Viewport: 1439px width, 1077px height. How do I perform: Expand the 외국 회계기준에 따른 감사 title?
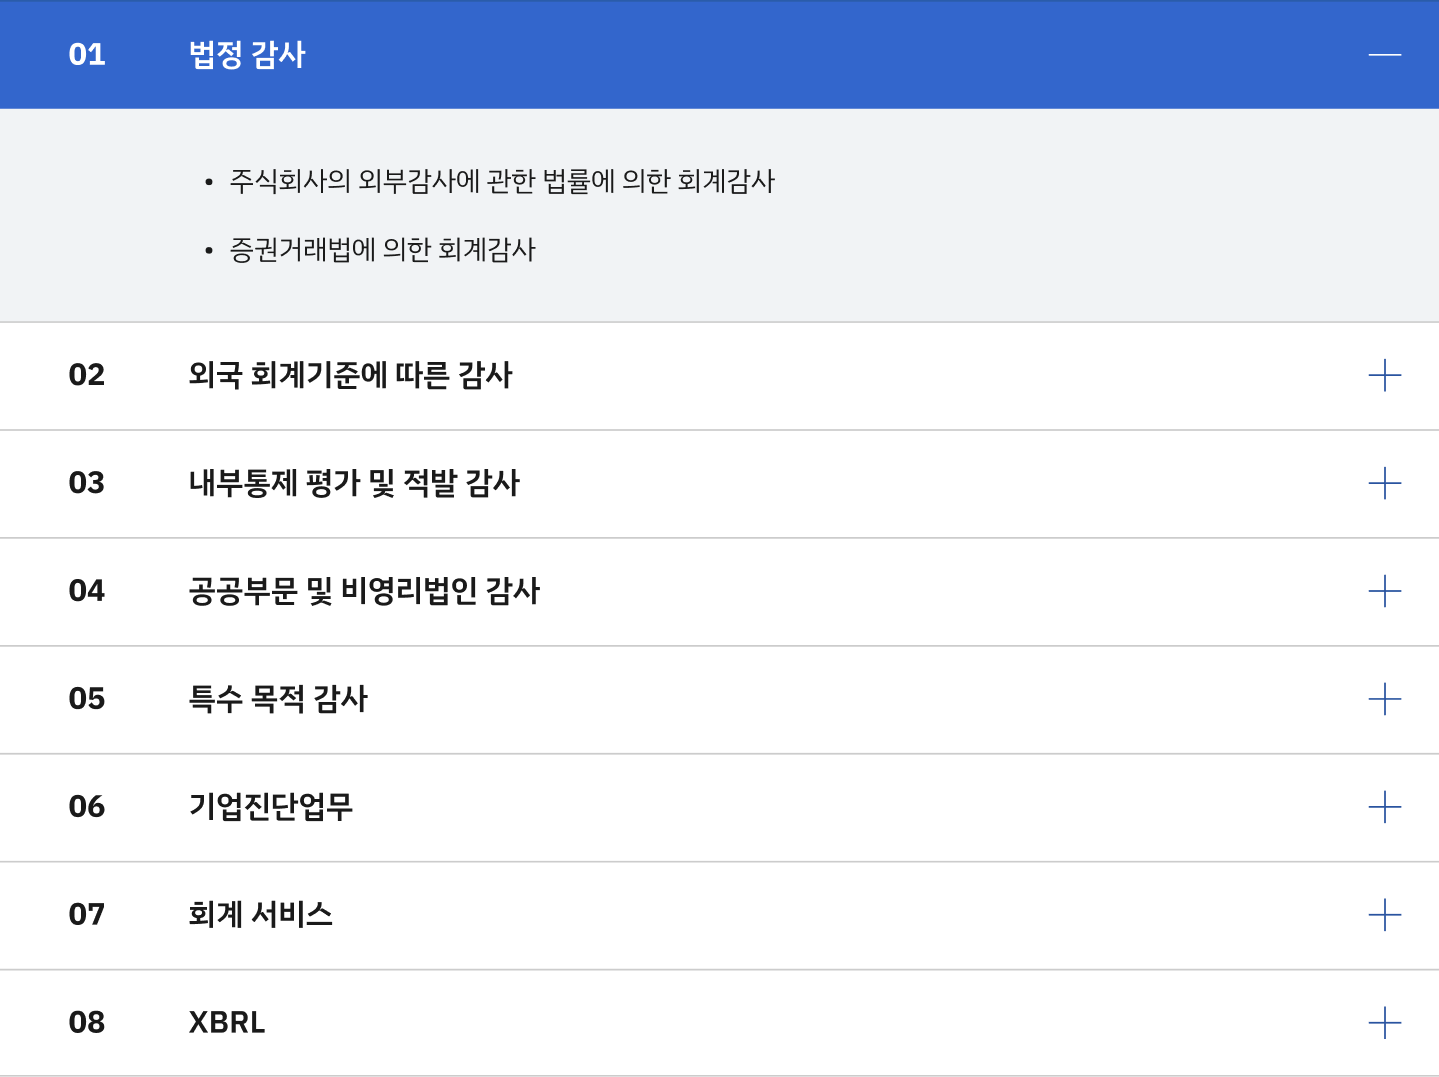[350, 376]
